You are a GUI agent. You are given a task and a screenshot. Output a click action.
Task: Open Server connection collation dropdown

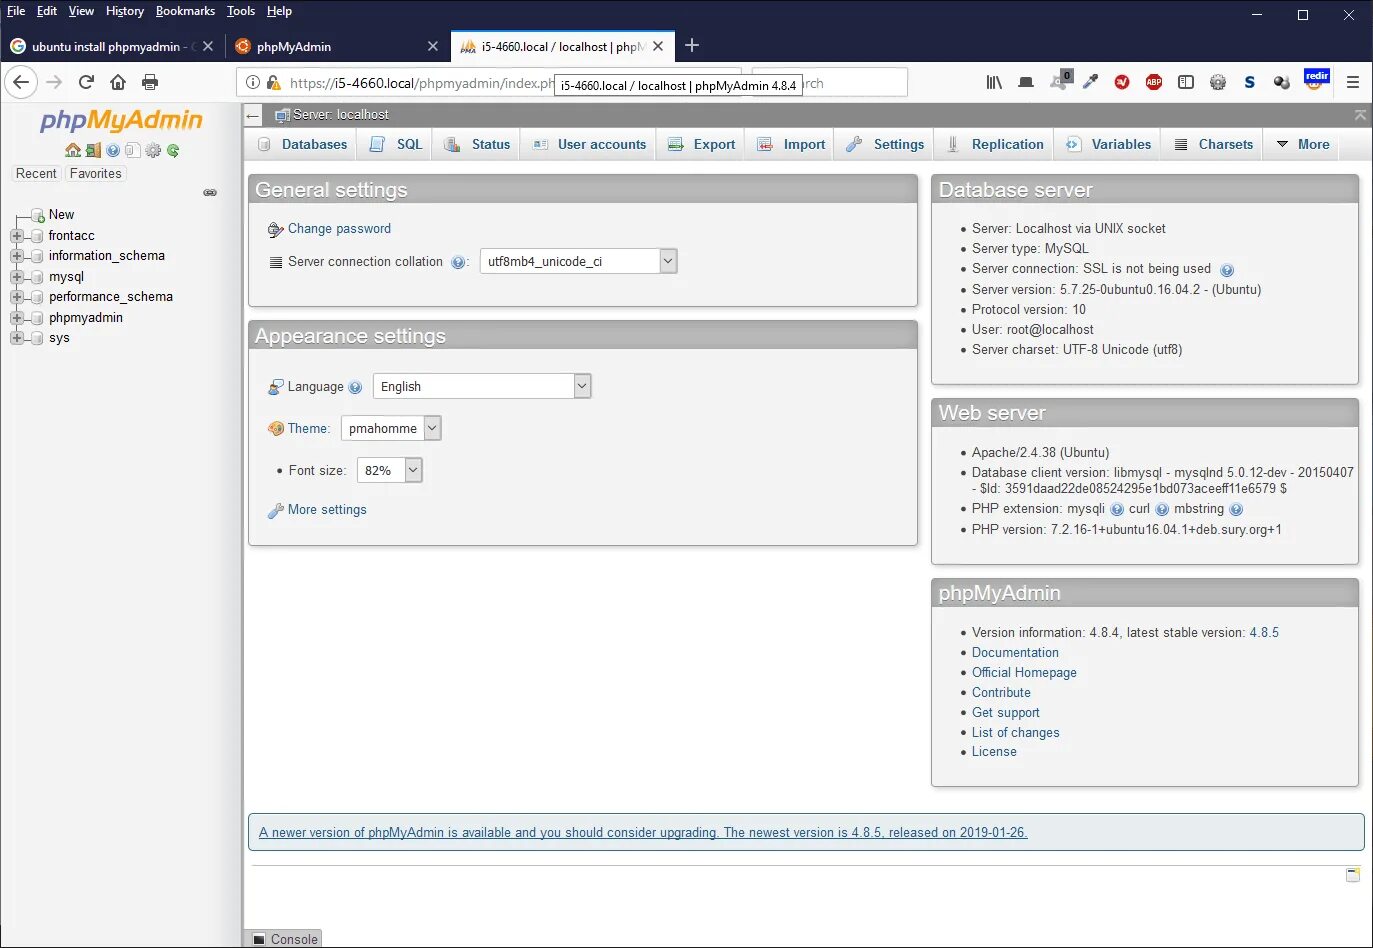(579, 261)
